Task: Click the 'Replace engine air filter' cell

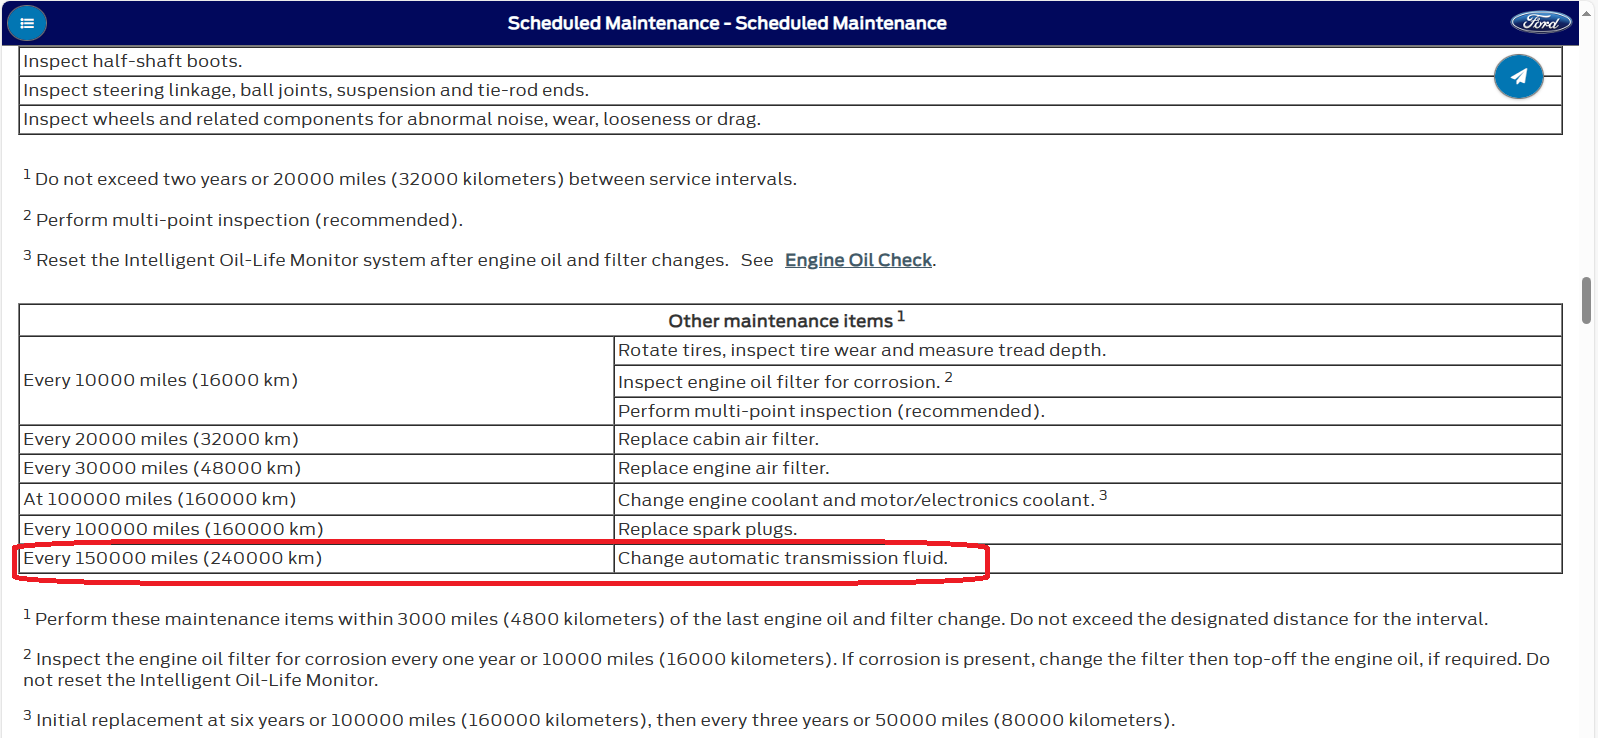Action: click(723, 468)
